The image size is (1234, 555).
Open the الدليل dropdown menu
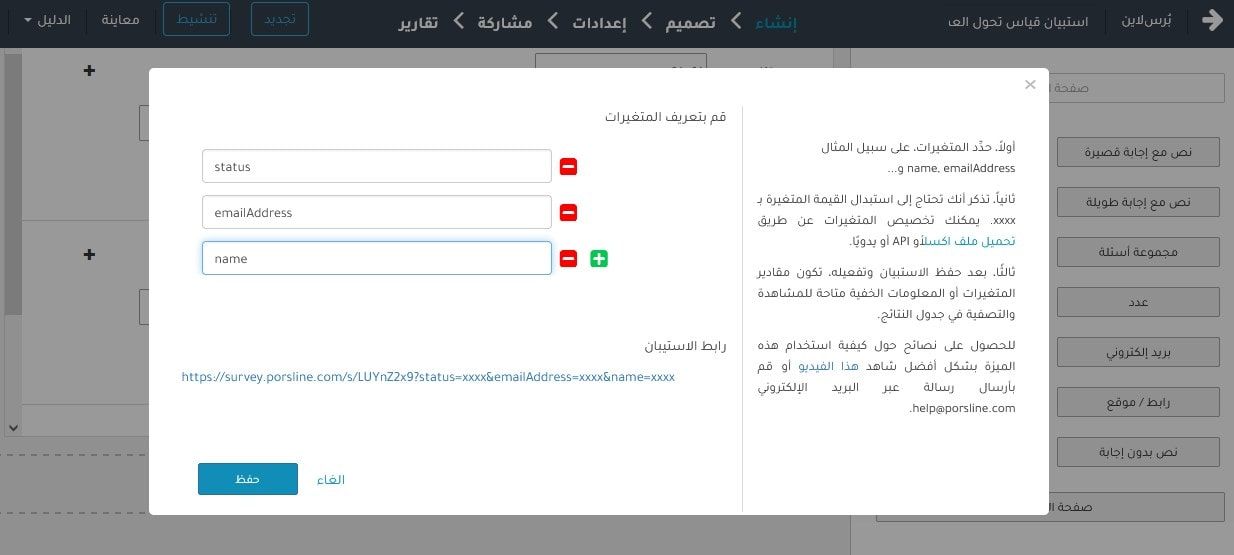46,20
